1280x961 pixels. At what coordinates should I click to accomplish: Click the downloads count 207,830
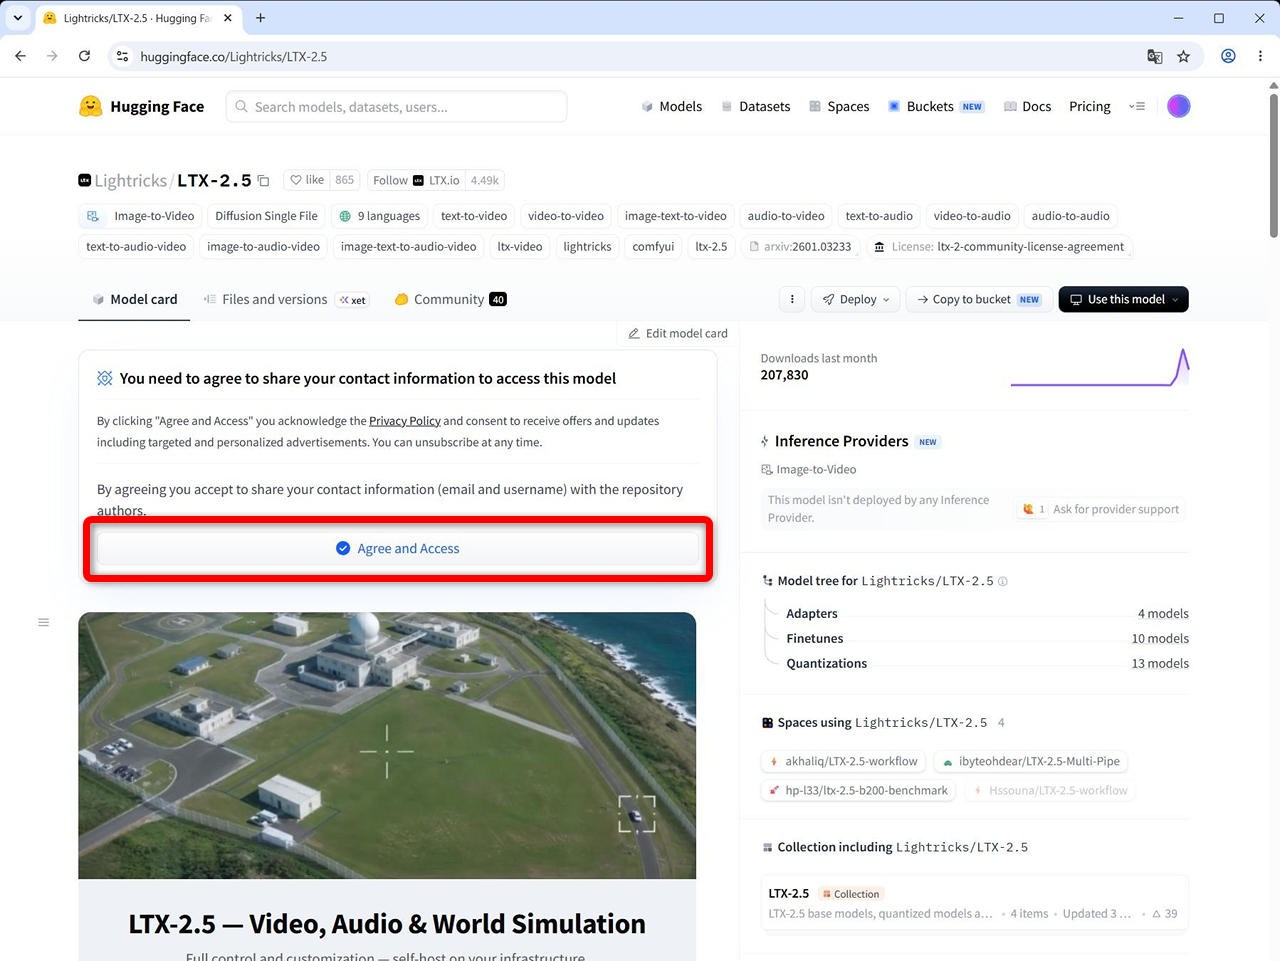785,375
